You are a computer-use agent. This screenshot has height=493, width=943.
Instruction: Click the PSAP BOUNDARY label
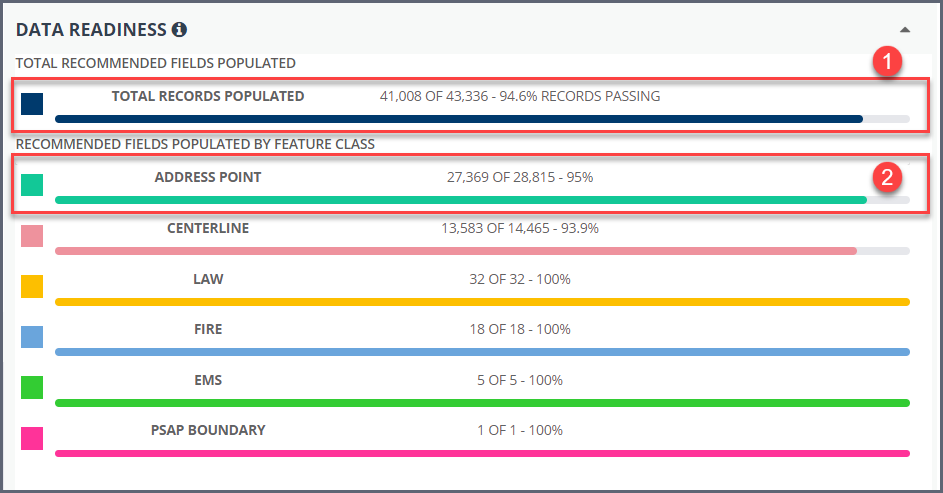[208, 430]
